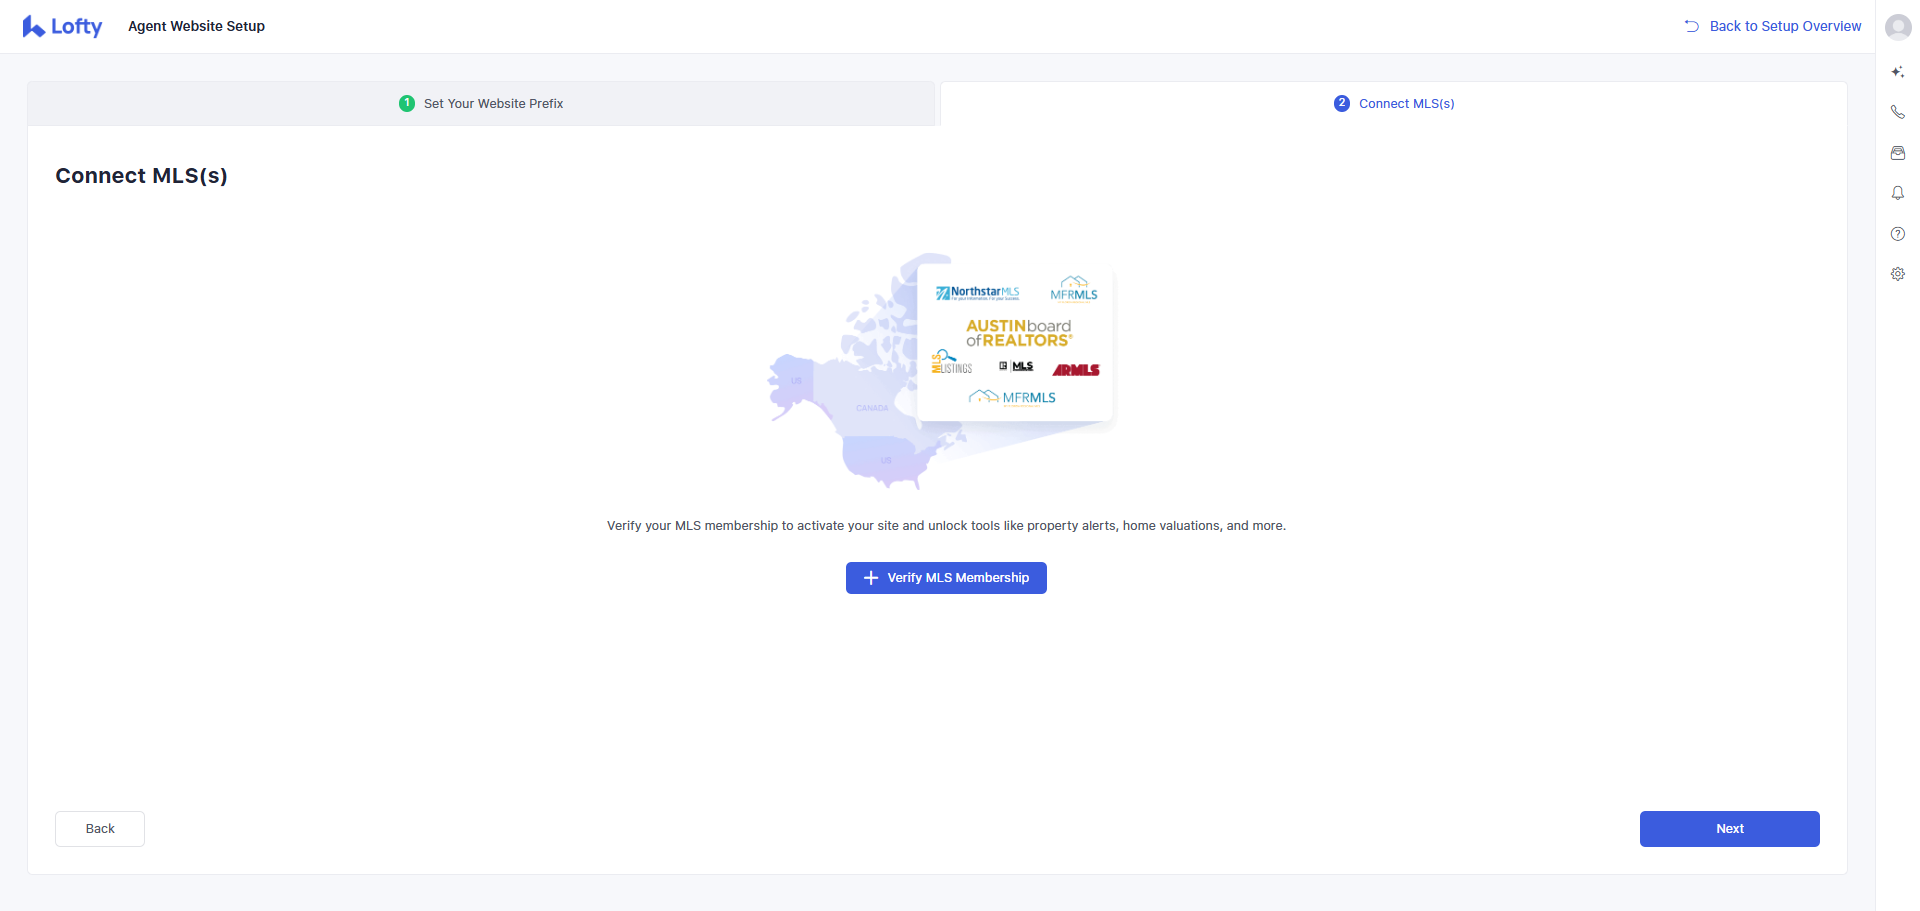
Task: Click the Lofty logo
Action: (x=62, y=27)
